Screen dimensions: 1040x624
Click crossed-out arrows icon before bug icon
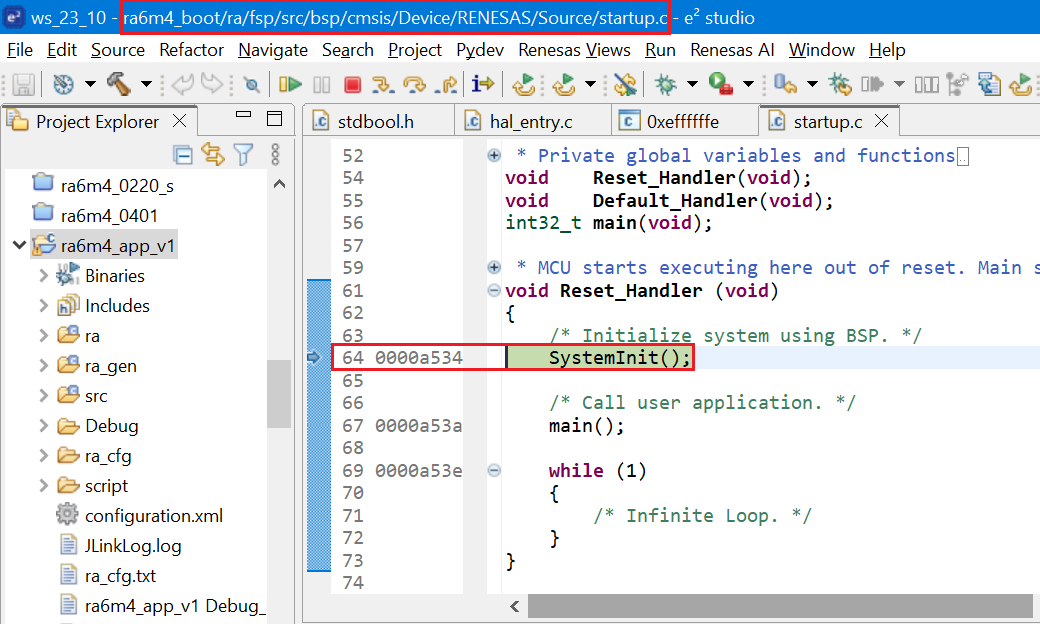[625, 84]
